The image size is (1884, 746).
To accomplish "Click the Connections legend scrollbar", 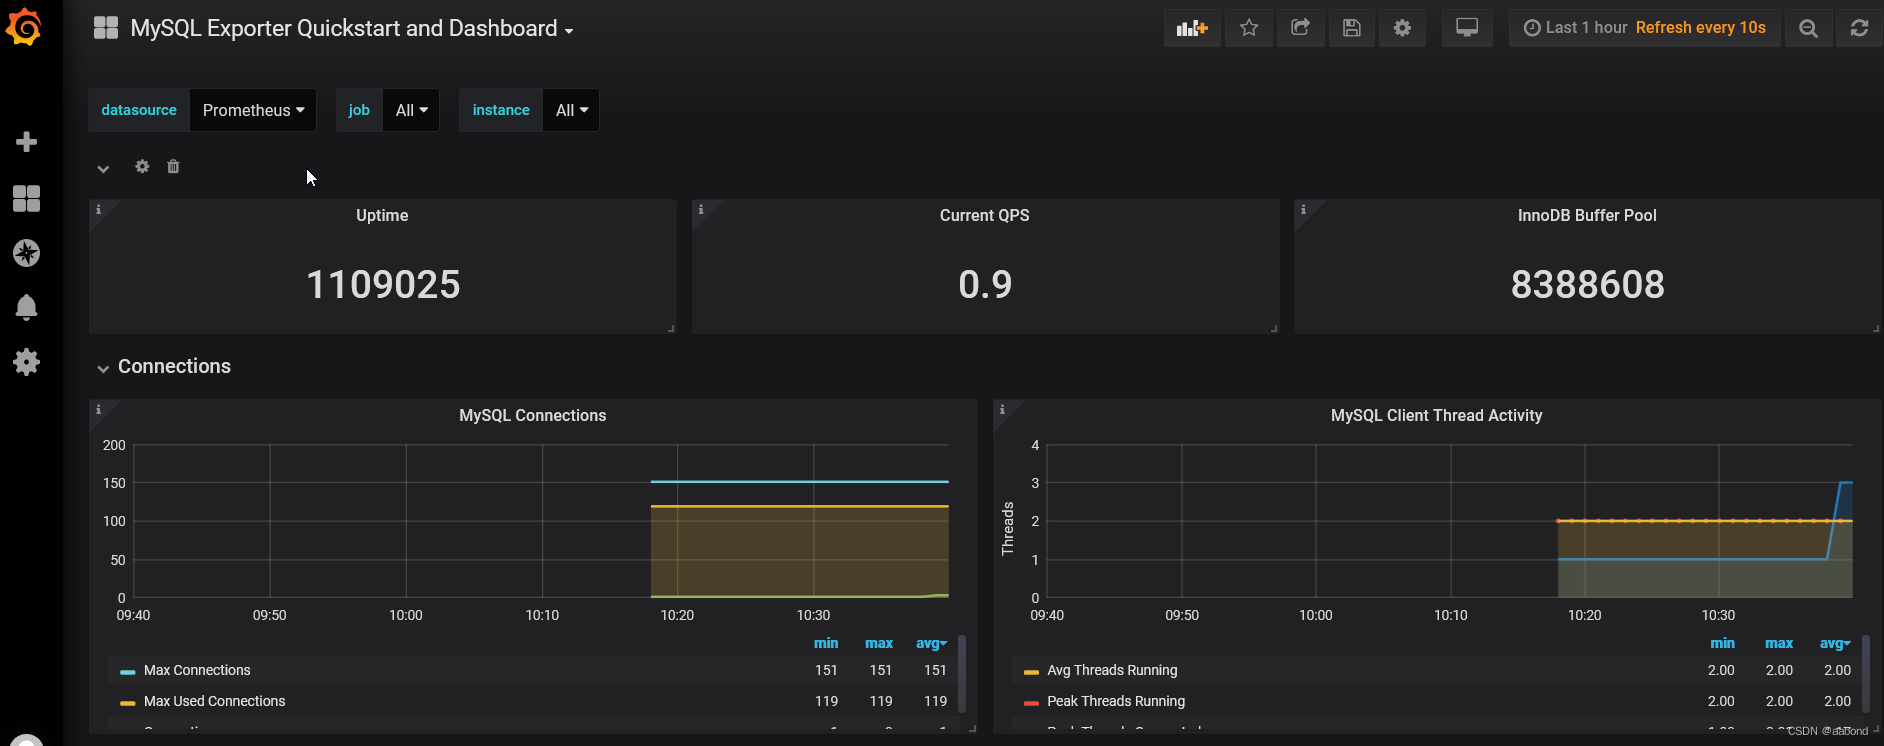I will pyautogui.click(x=962, y=673).
